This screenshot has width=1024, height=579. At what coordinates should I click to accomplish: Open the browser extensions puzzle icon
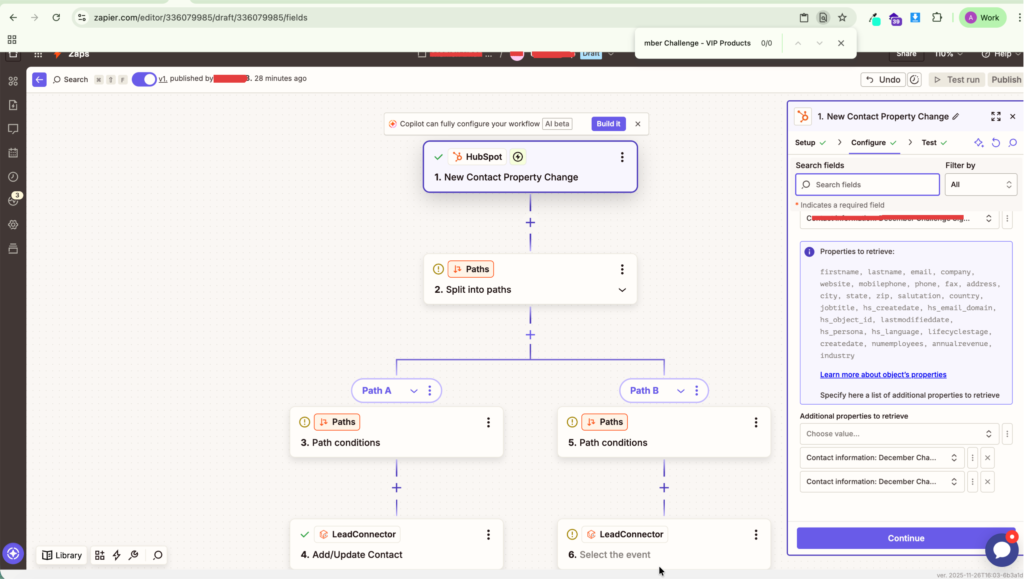click(x=936, y=18)
